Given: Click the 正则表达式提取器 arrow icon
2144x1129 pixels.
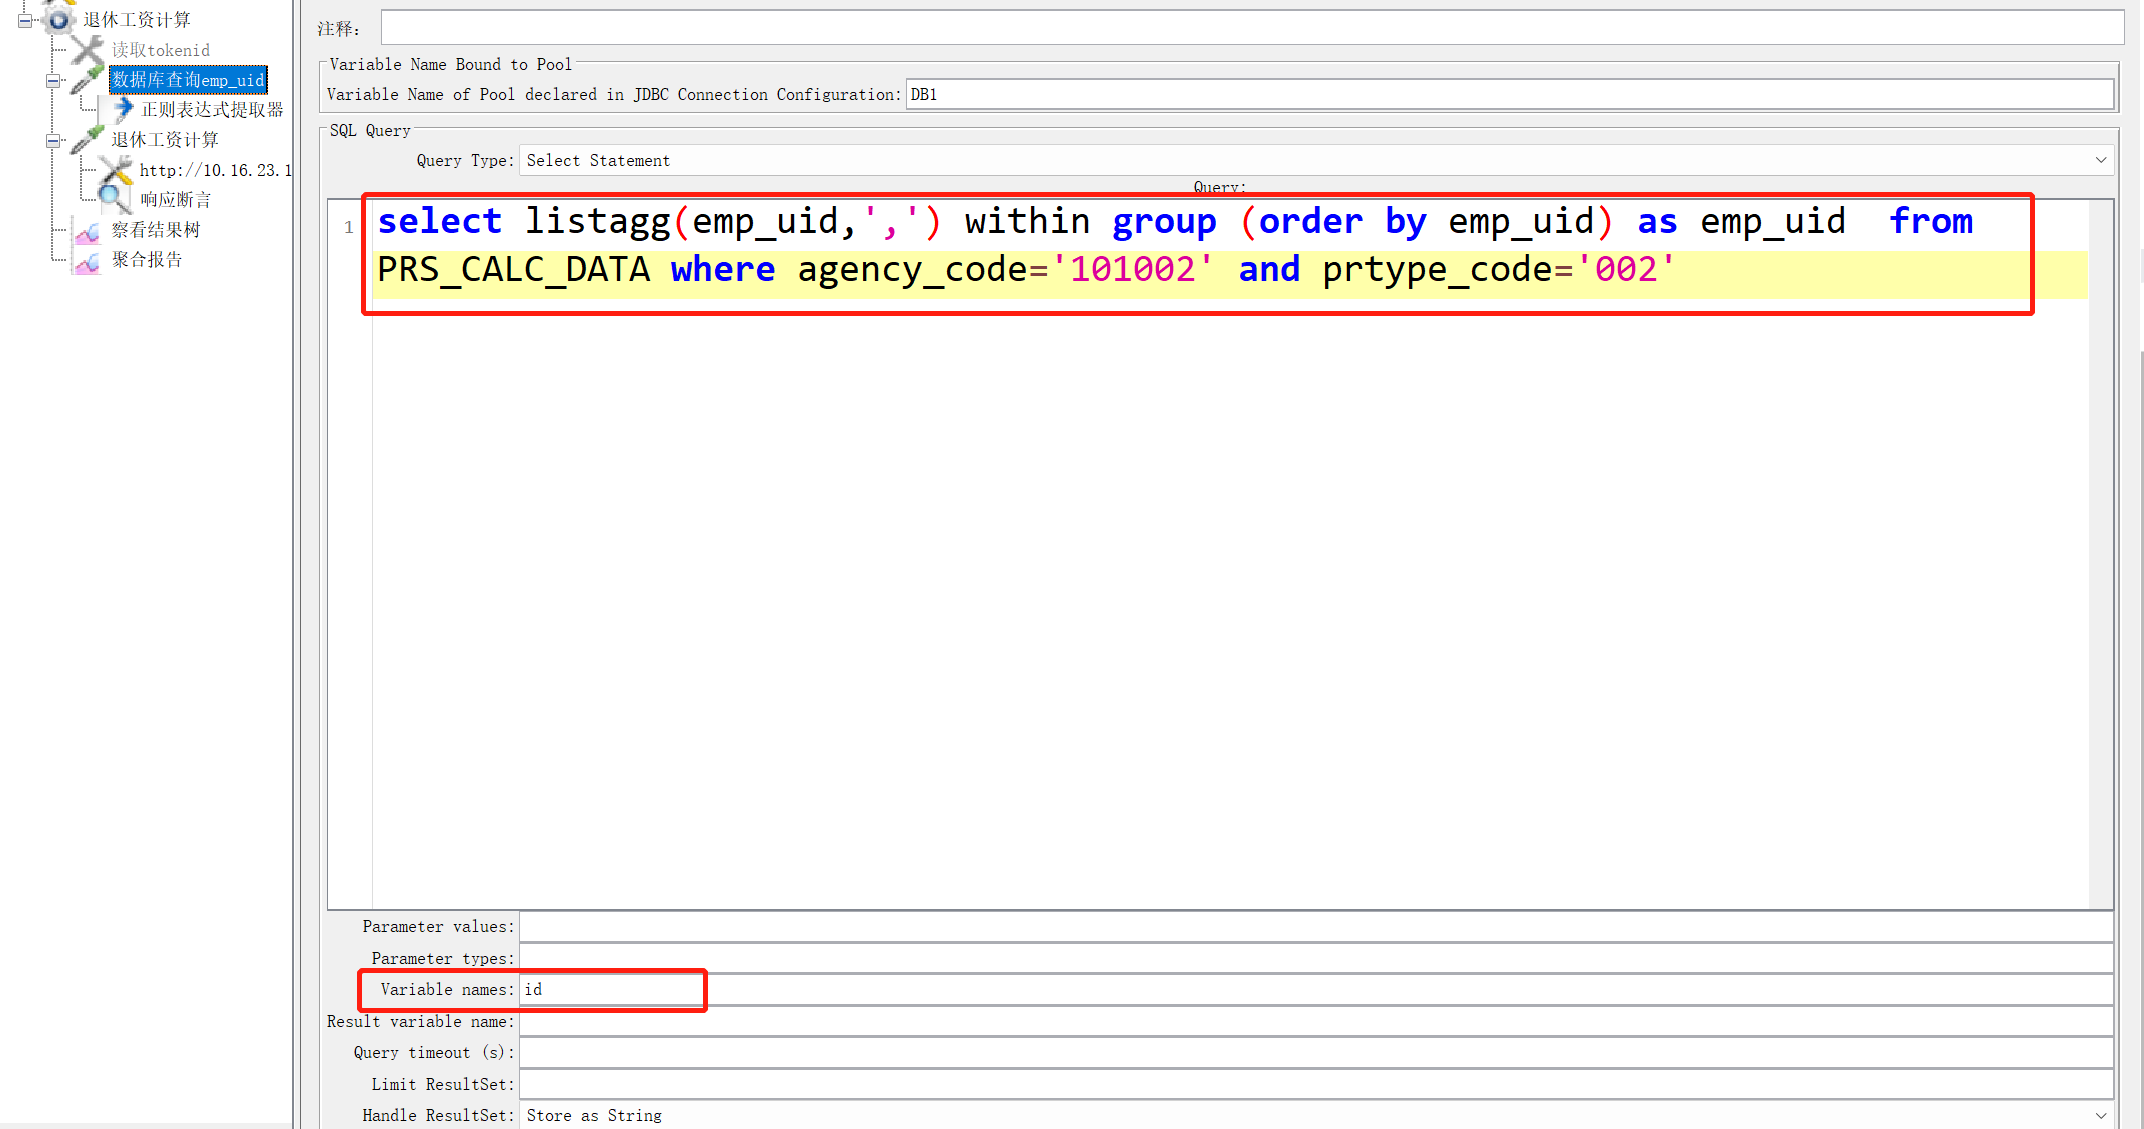Looking at the screenshot, I should tap(122, 109).
